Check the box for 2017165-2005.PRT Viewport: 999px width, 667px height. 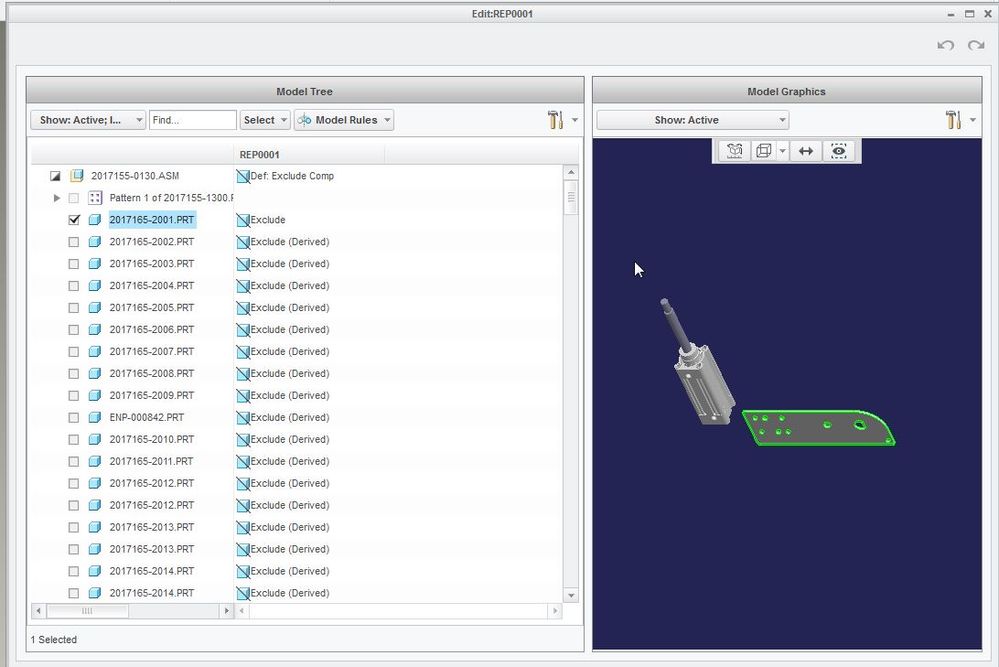pos(74,308)
